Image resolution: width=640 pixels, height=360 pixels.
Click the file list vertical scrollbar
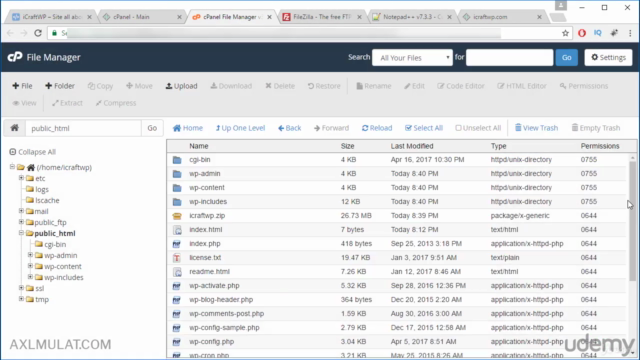[x=633, y=220]
